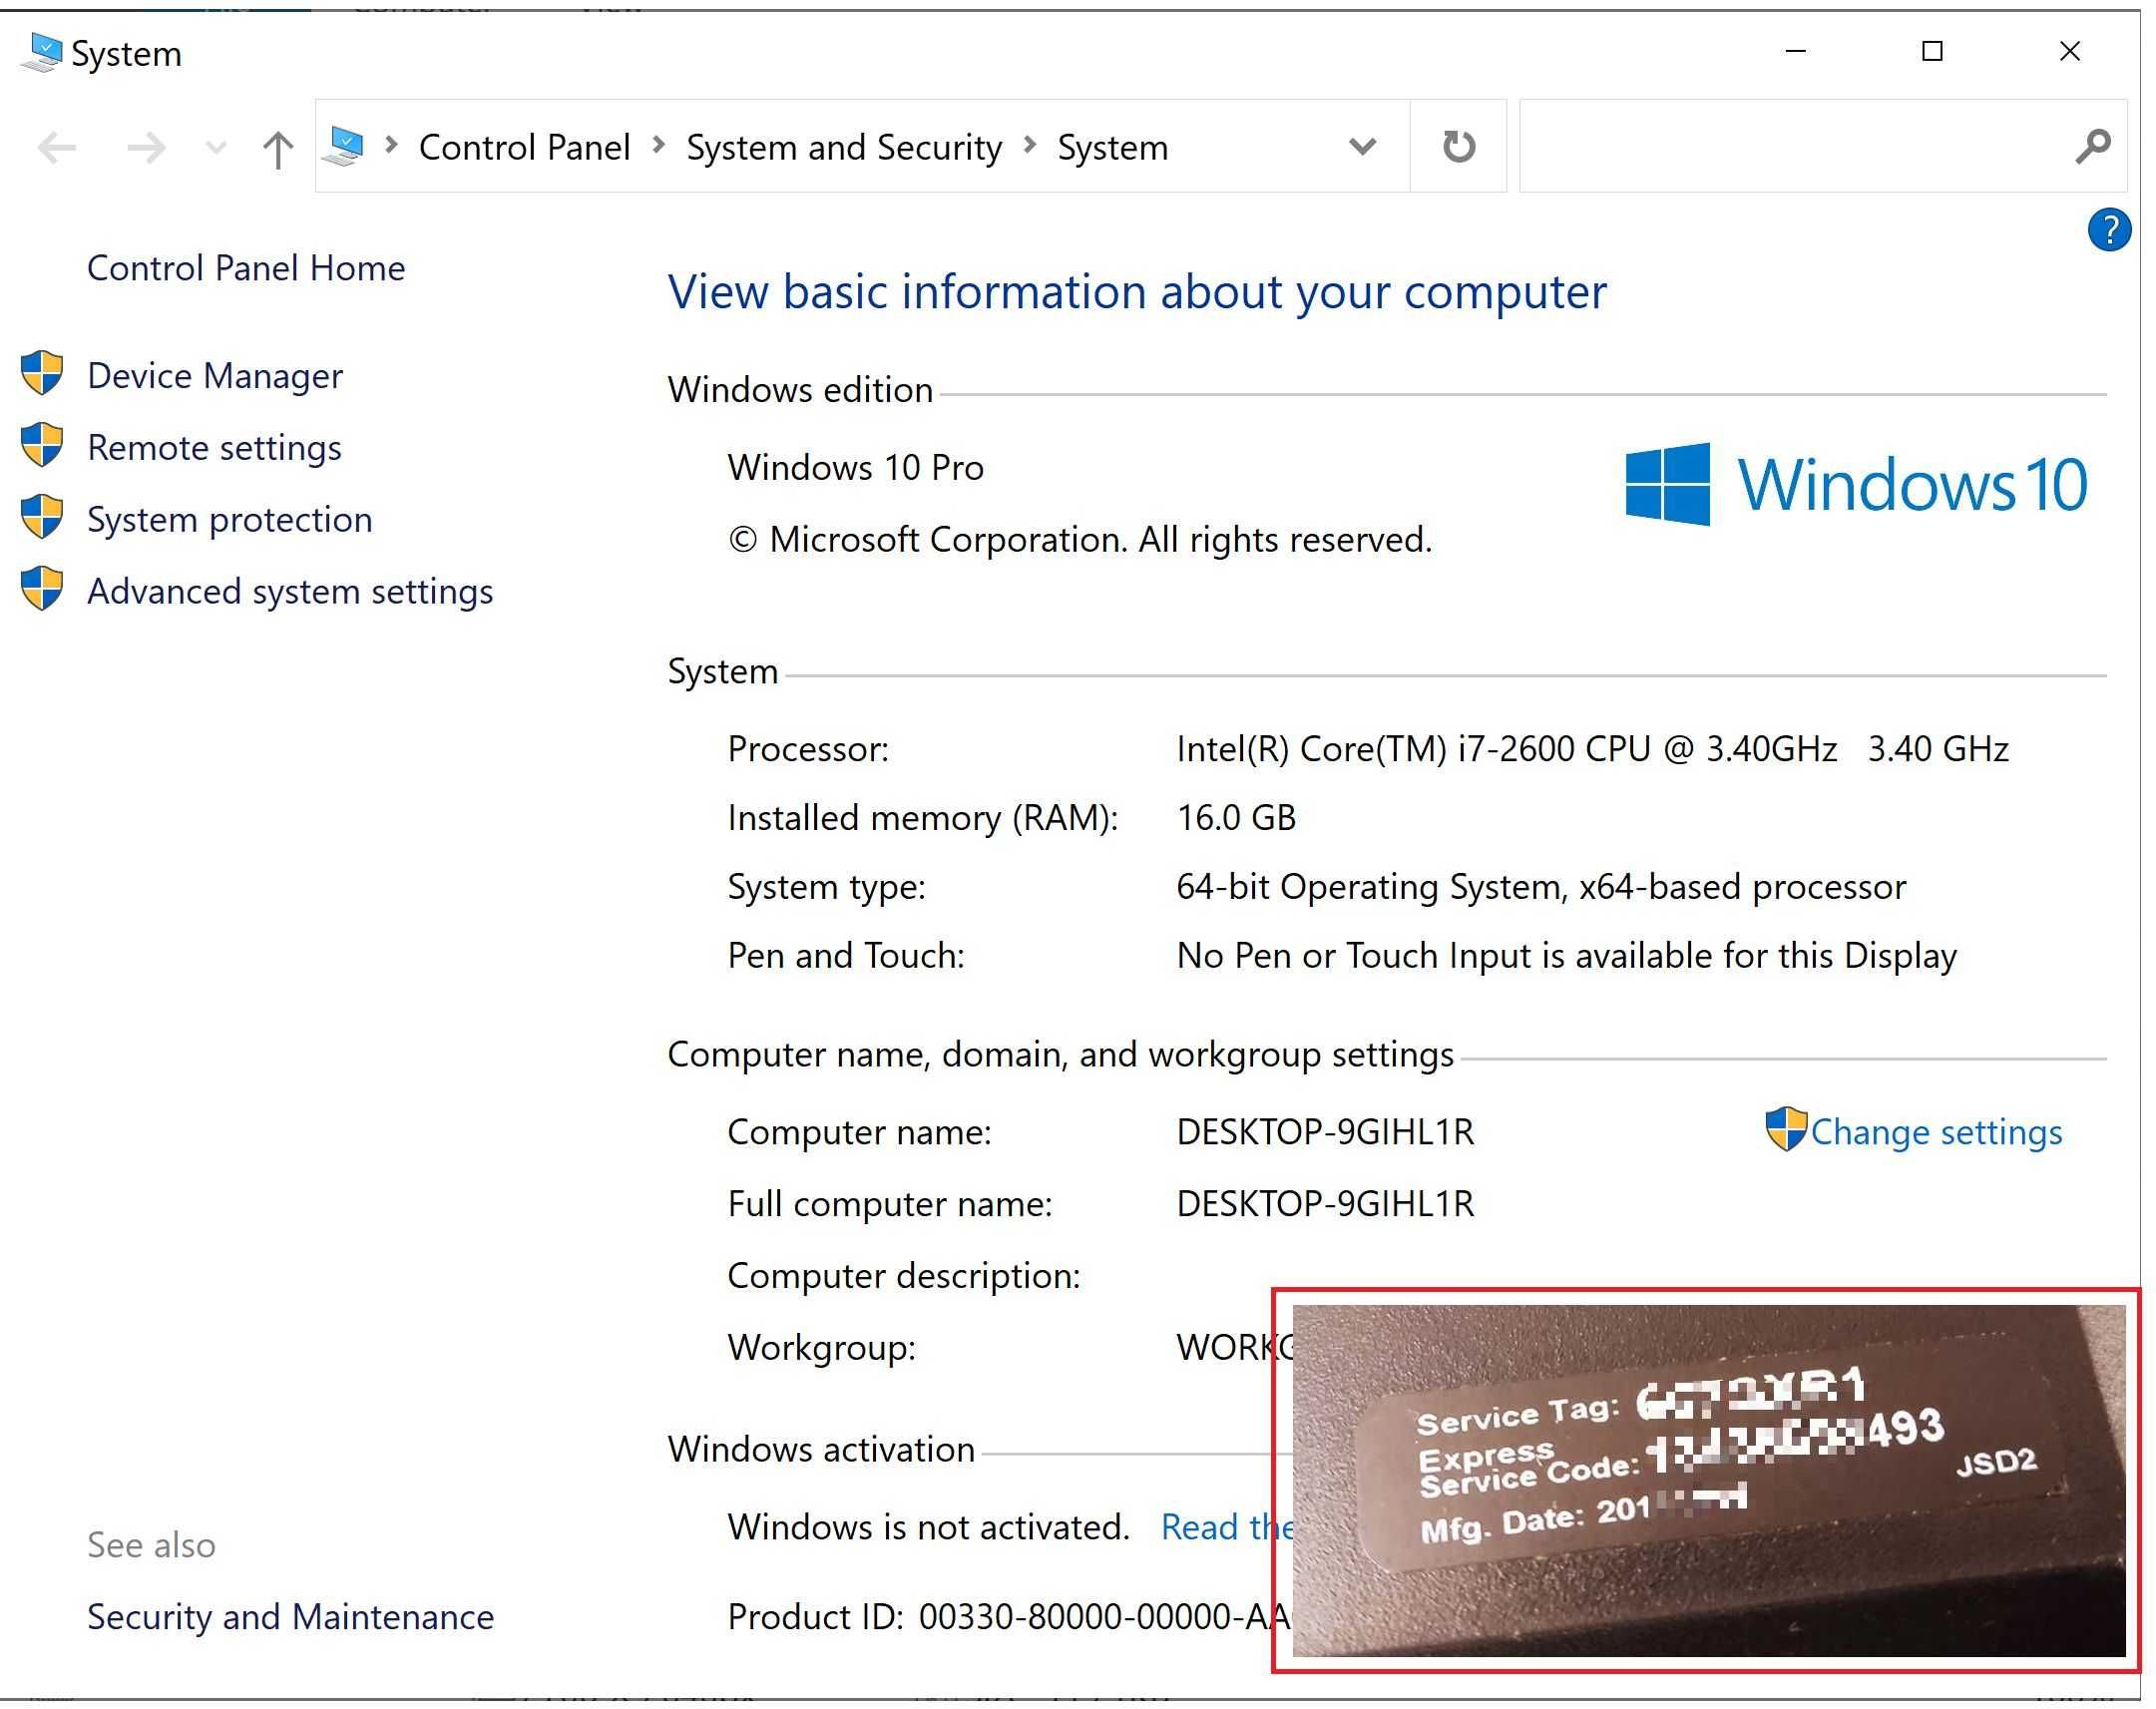Click the shield icon beside Remote settings
Image resolution: width=2156 pixels, height=1709 pixels.
pyautogui.click(x=42, y=445)
